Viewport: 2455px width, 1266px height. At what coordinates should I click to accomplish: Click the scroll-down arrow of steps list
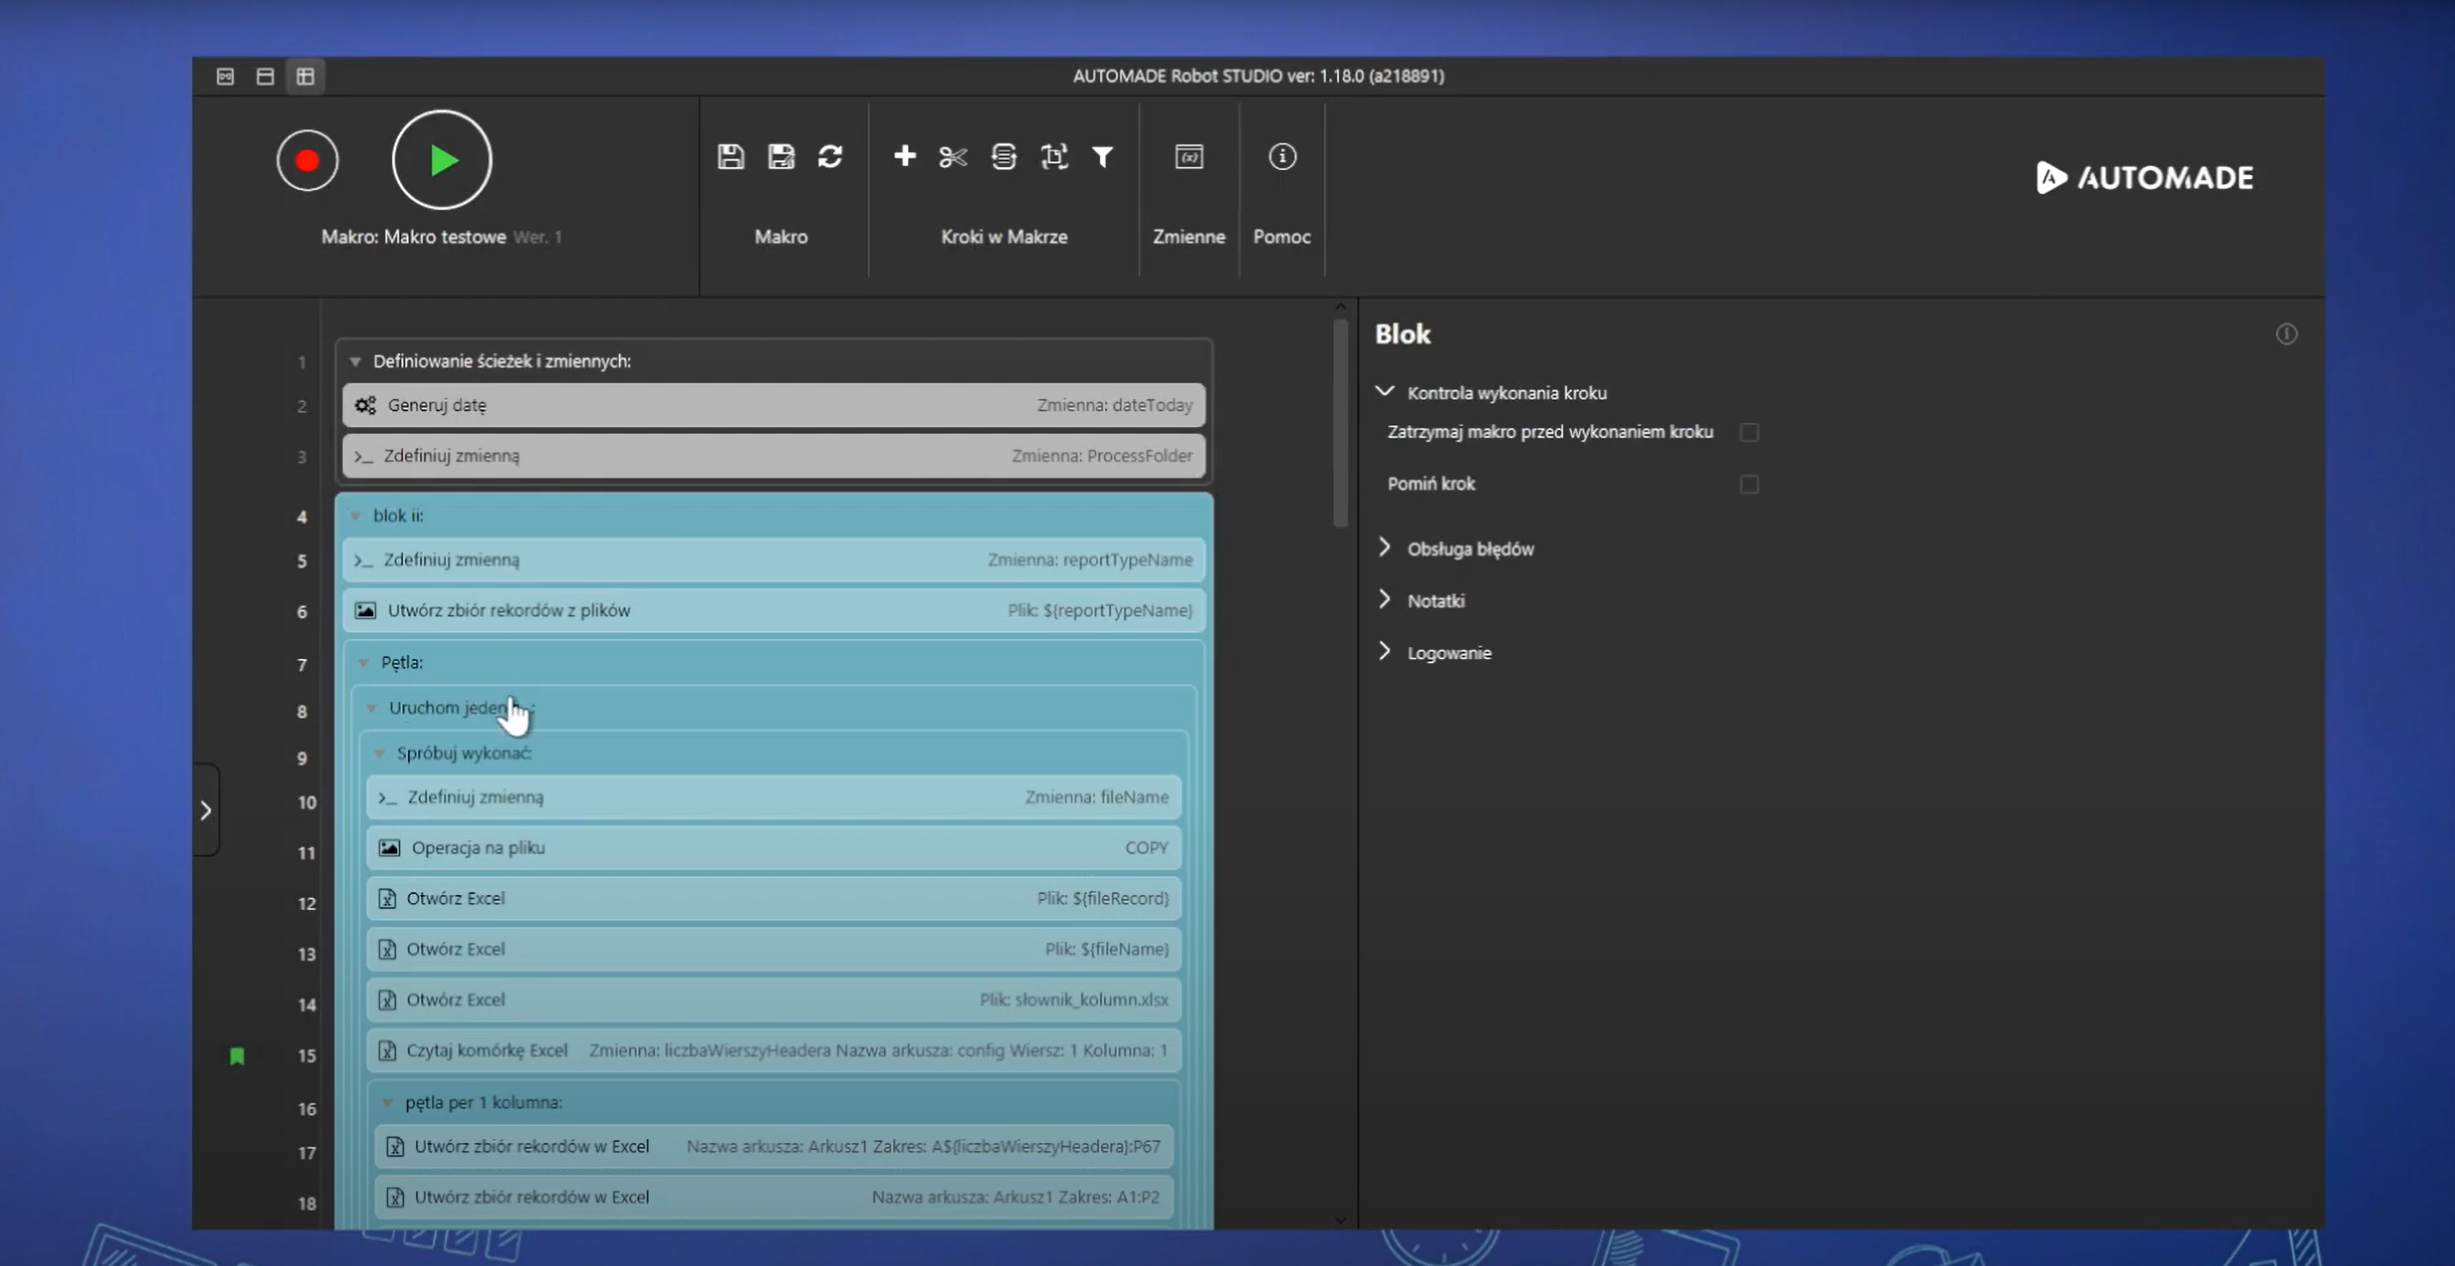pyautogui.click(x=1341, y=1220)
